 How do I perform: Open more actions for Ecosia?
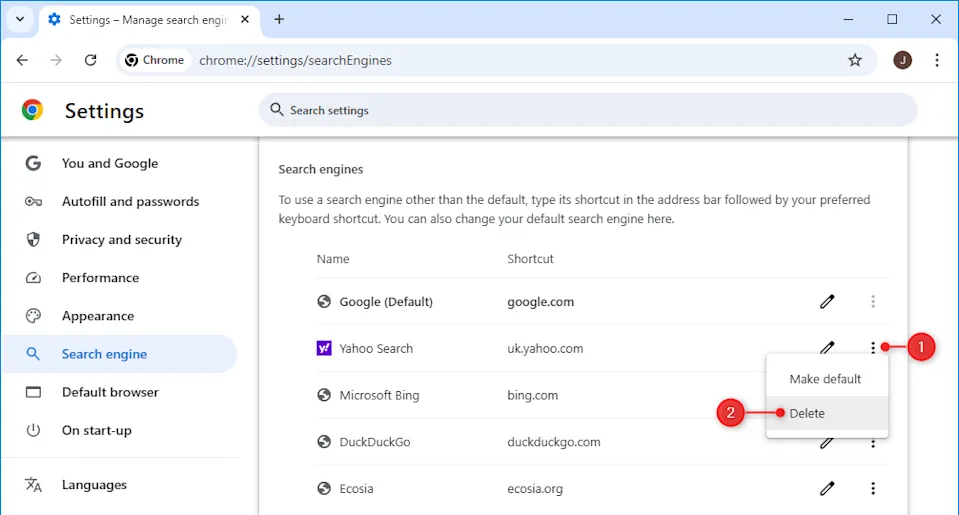pyautogui.click(x=873, y=488)
